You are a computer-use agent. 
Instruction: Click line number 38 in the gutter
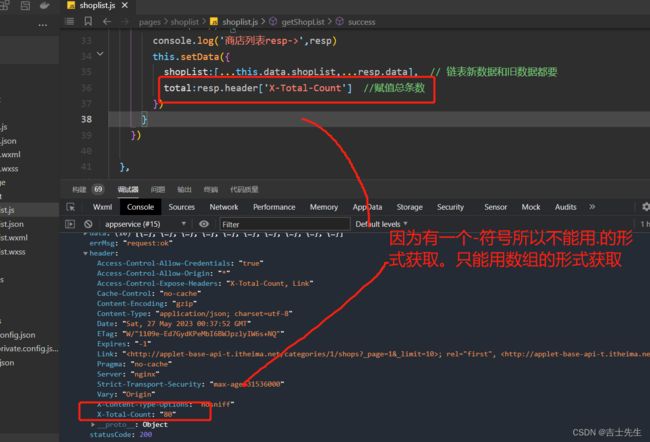click(87, 119)
